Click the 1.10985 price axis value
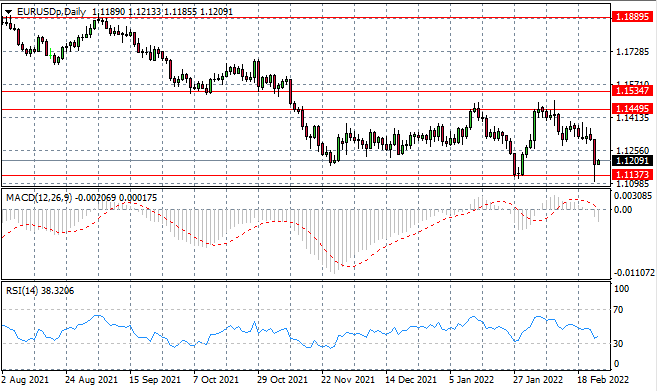The width and height of the screenshot is (658, 391). coord(632,183)
